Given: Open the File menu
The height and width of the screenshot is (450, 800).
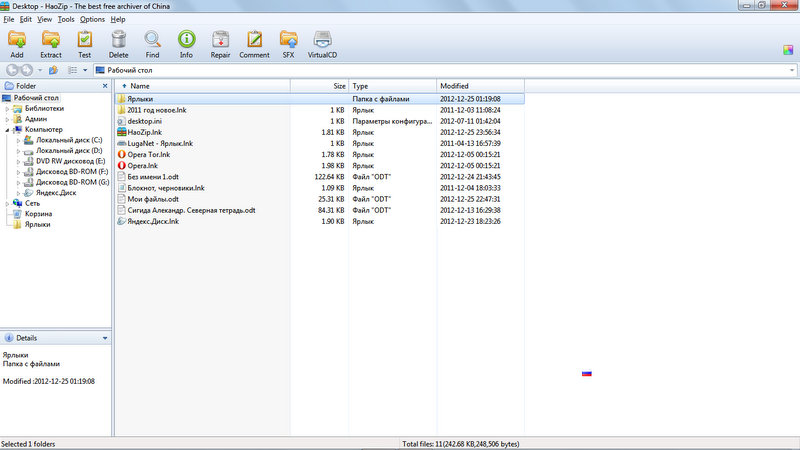Looking at the screenshot, I should coord(9,19).
